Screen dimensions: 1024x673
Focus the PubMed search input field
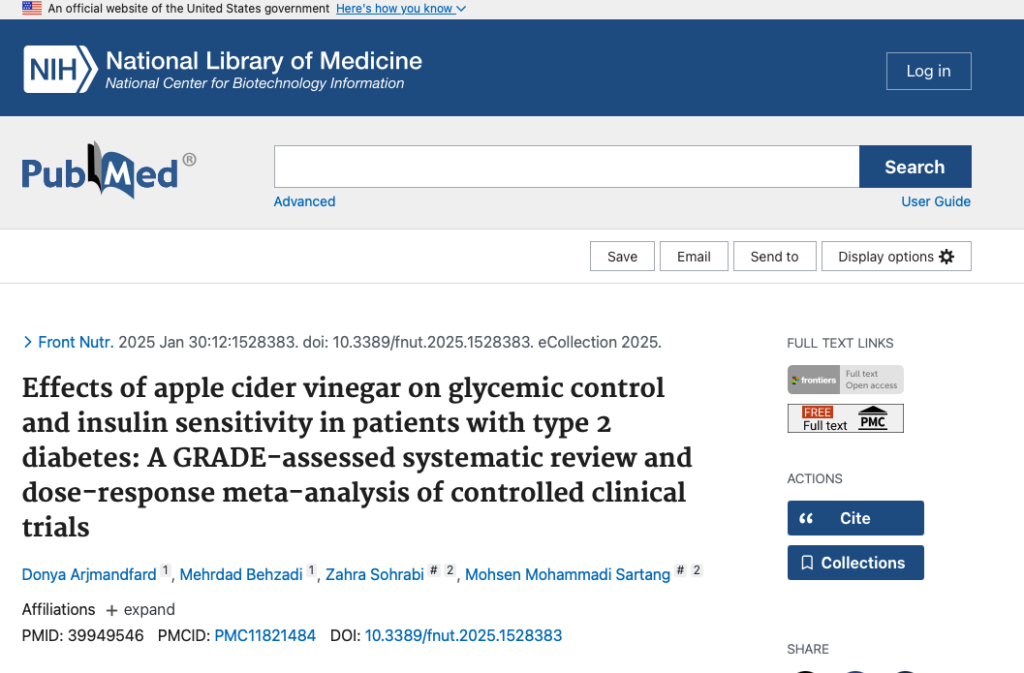(566, 167)
